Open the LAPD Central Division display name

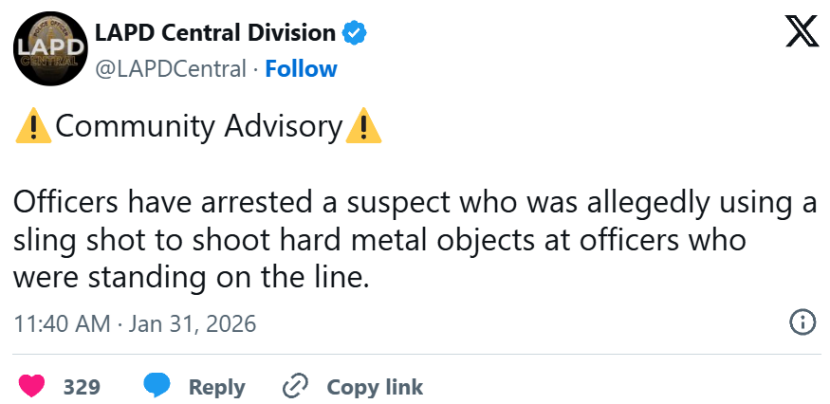click(215, 33)
